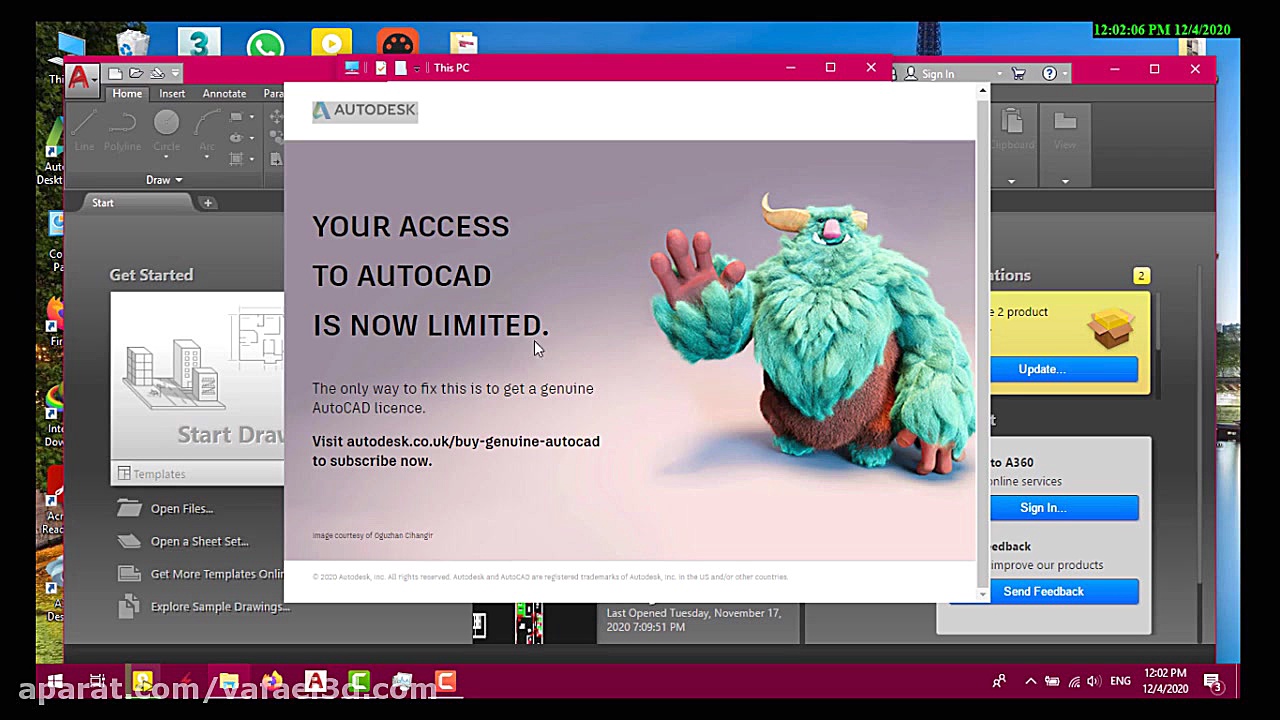This screenshot has width=1280, height=720.
Task: Click the taskbar clock showing 12:02 PM
Action: 1165,681
